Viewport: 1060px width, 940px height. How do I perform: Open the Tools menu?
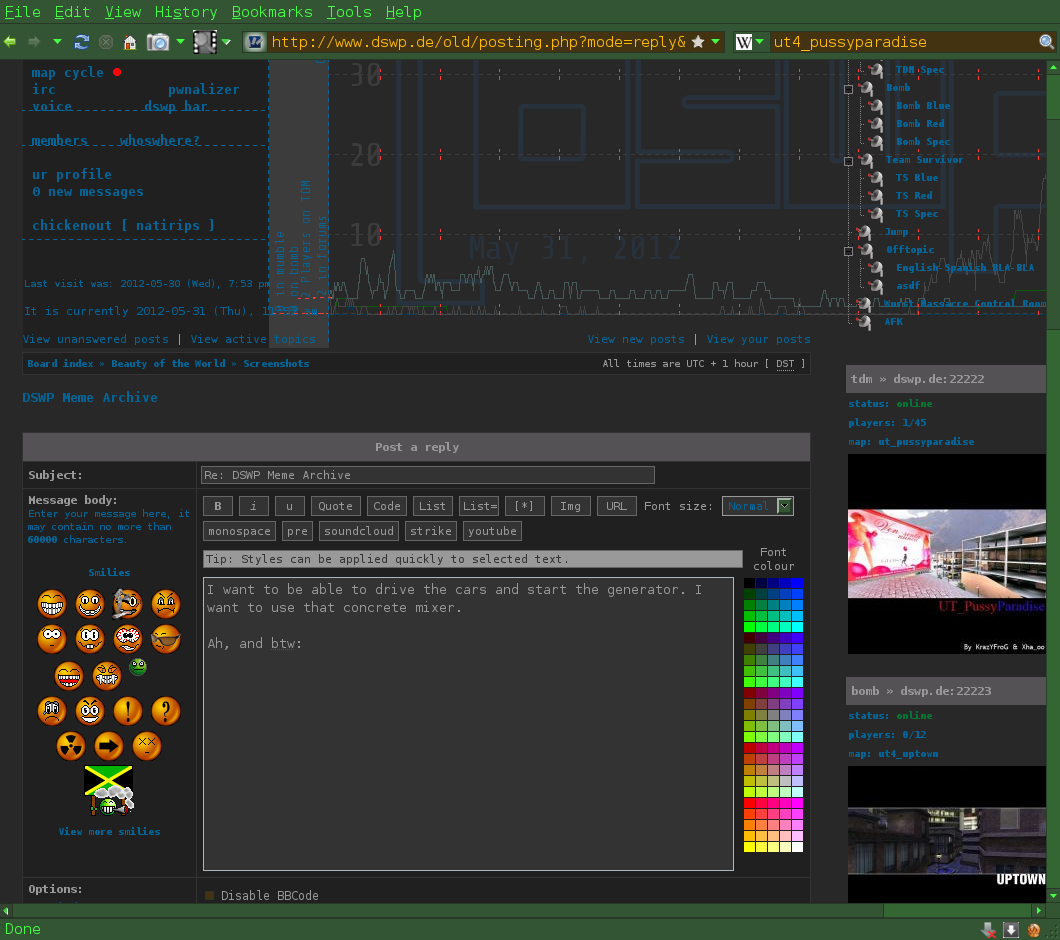point(349,12)
